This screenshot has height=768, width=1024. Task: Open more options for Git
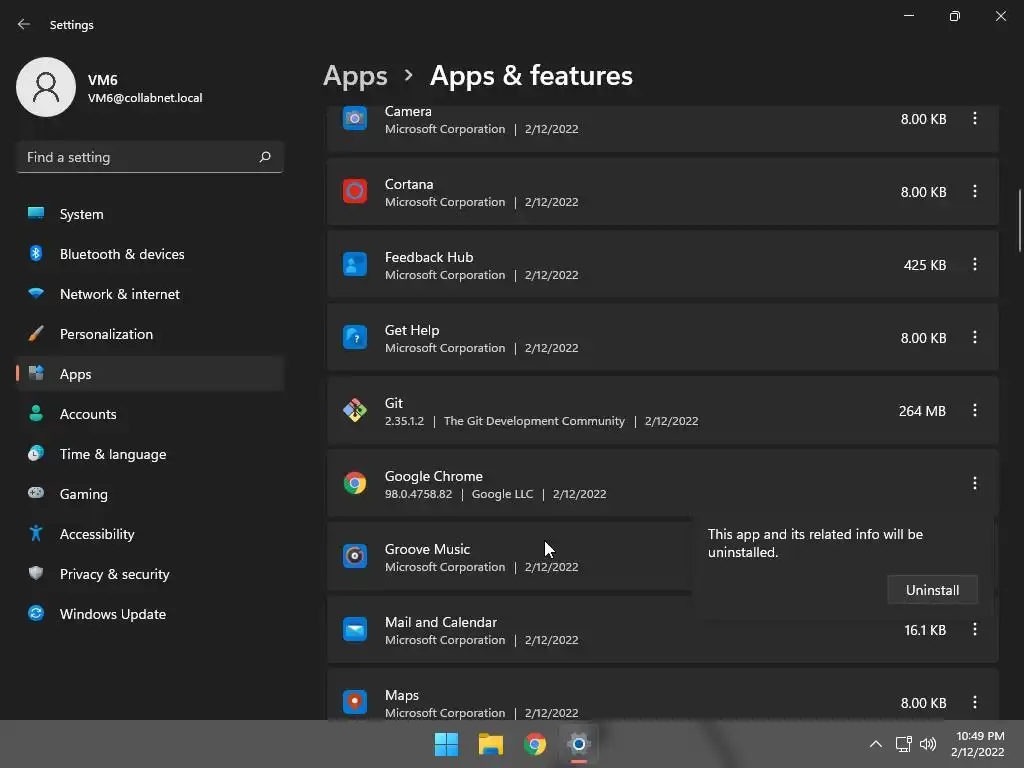coord(974,411)
